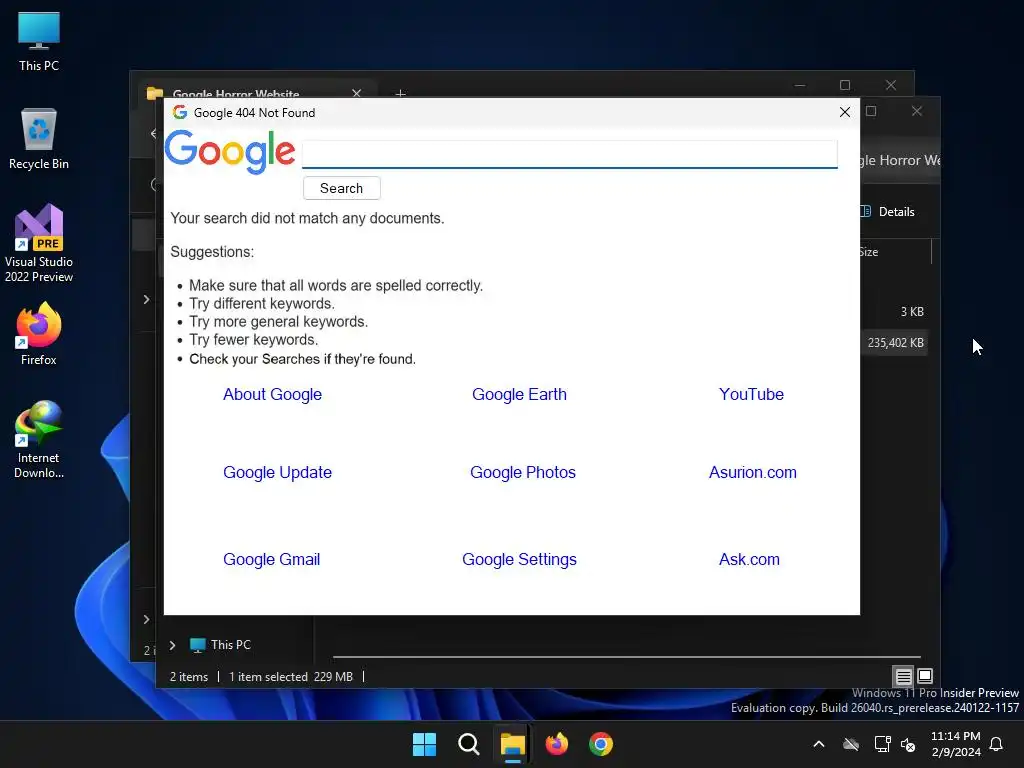Screen dimensions: 1024x768
Task: Click the Explorer horizontal scrollbar
Action: (x=627, y=656)
